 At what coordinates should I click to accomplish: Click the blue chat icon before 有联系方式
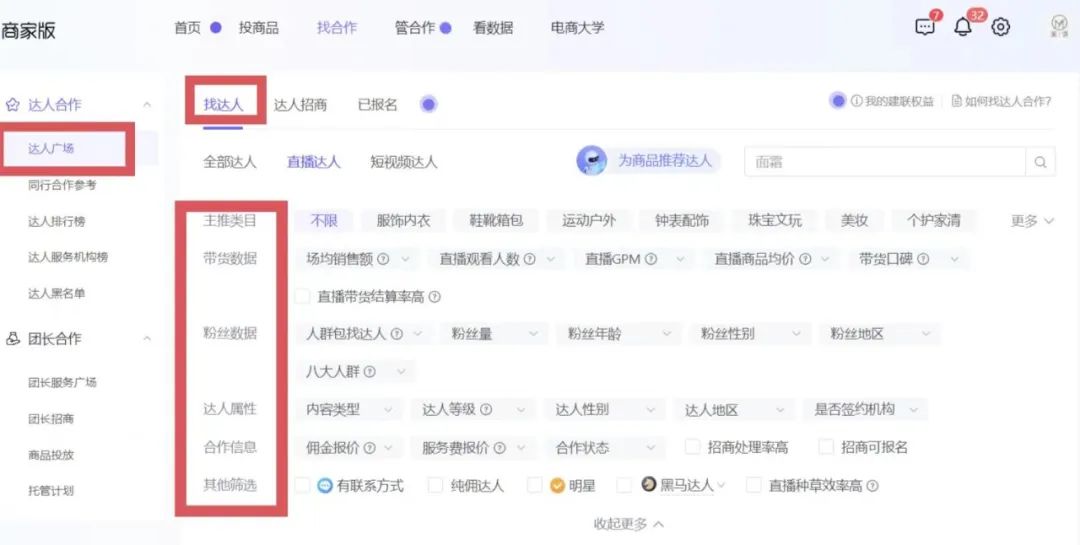tap(324, 485)
